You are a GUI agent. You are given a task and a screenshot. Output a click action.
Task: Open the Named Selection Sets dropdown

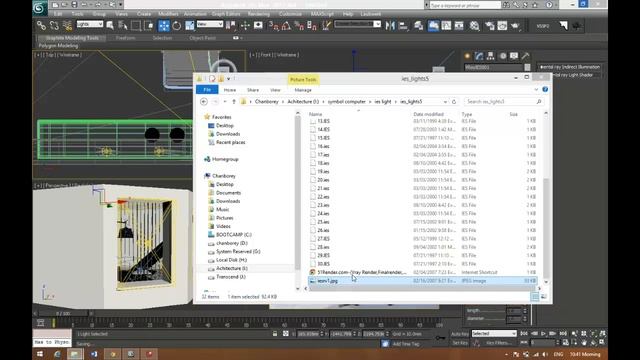coord(358,24)
